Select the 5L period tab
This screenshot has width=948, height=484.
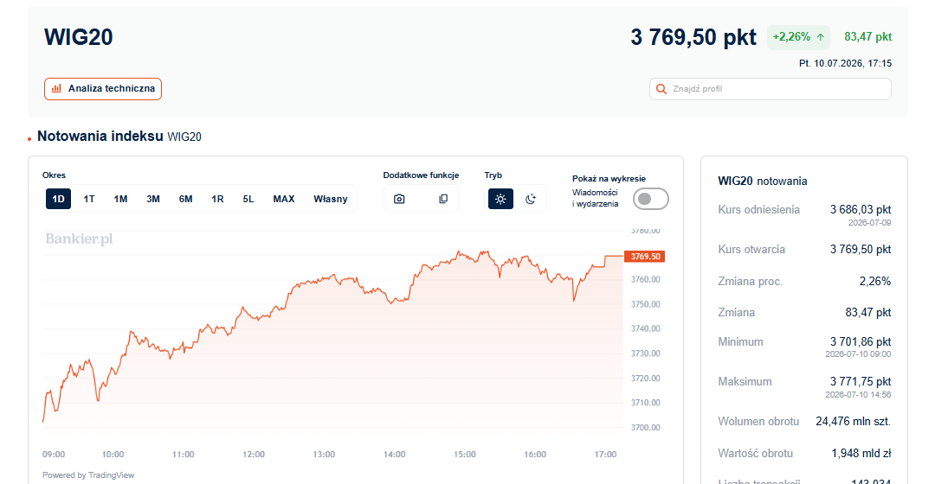tap(248, 199)
